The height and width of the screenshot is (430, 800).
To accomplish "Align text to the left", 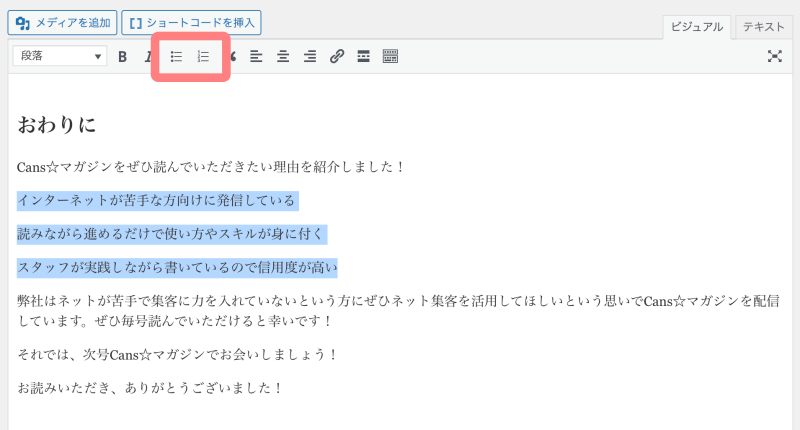I will pos(256,57).
